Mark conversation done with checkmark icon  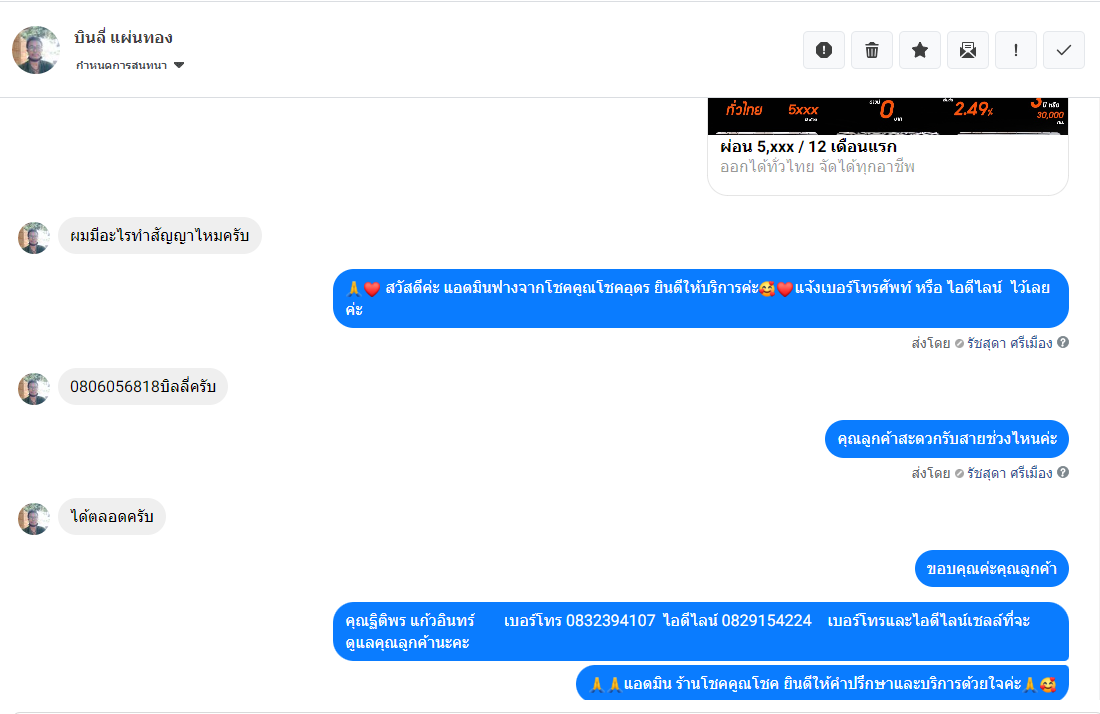click(x=1064, y=50)
